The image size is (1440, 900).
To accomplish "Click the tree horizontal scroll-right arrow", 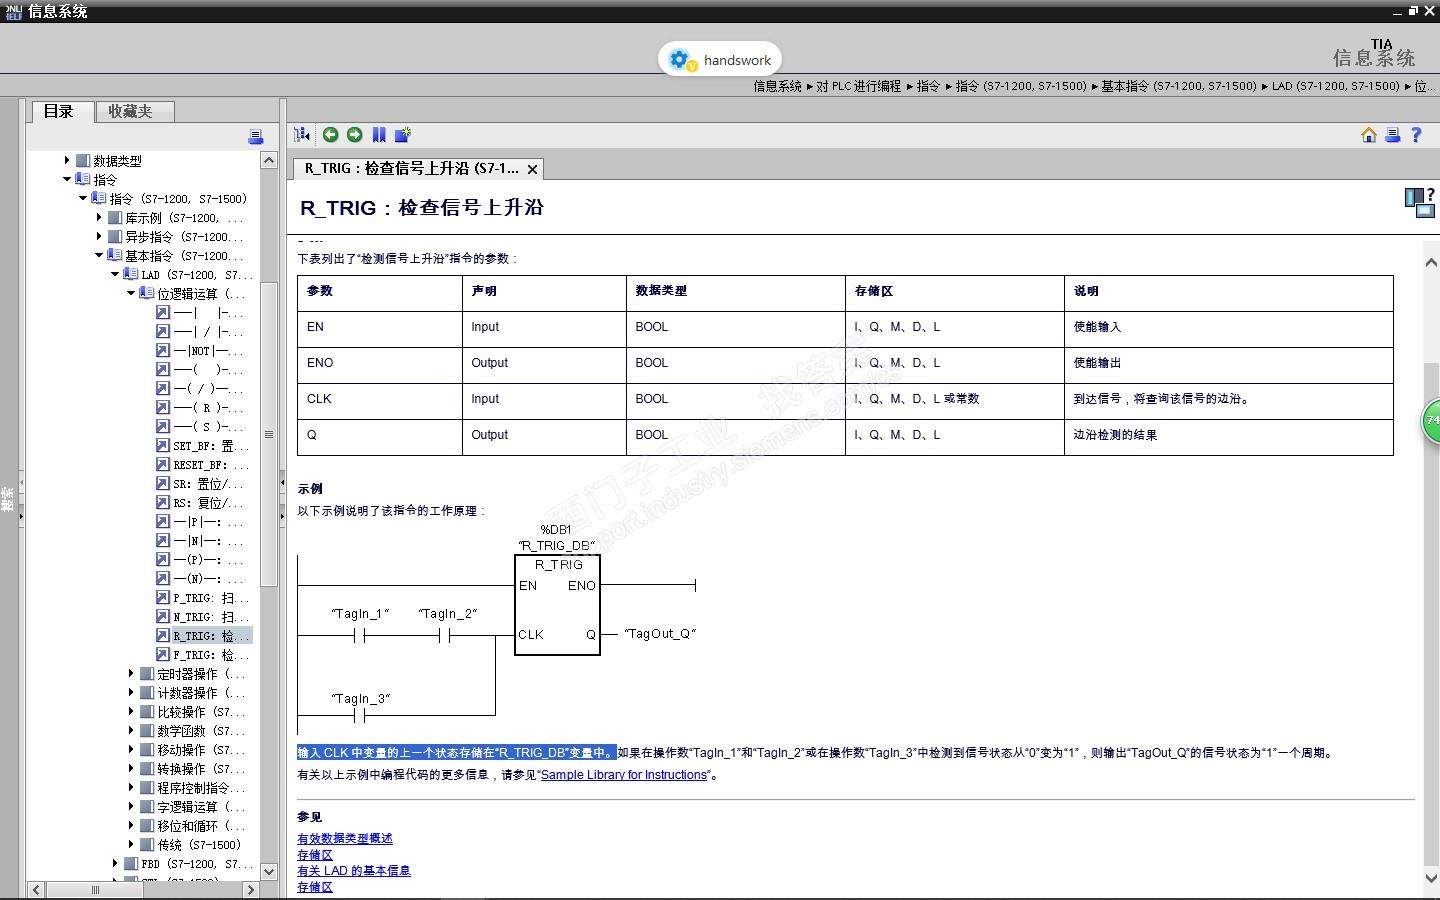I will [252, 890].
